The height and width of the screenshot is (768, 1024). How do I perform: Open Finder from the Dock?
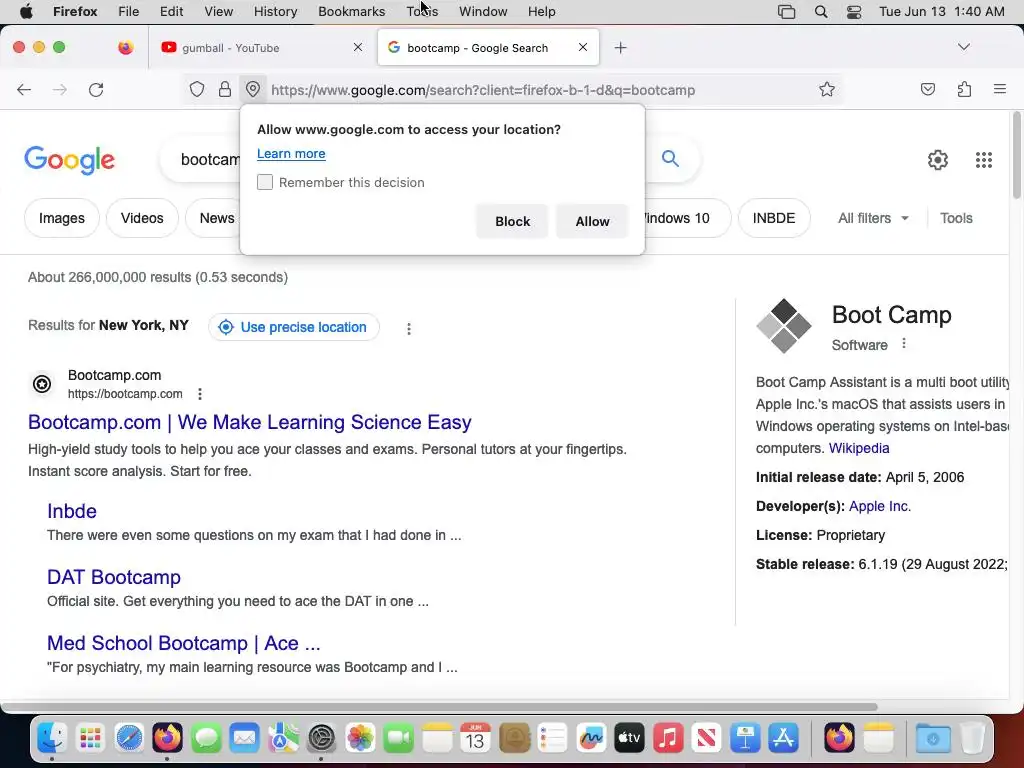coord(52,738)
